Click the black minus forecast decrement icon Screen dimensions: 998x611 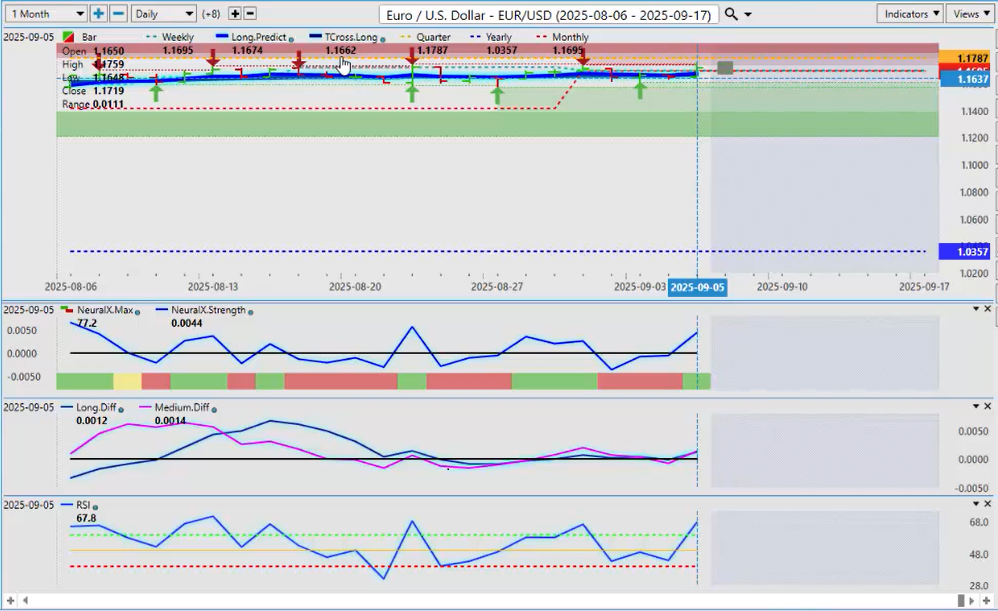coord(250,14)
